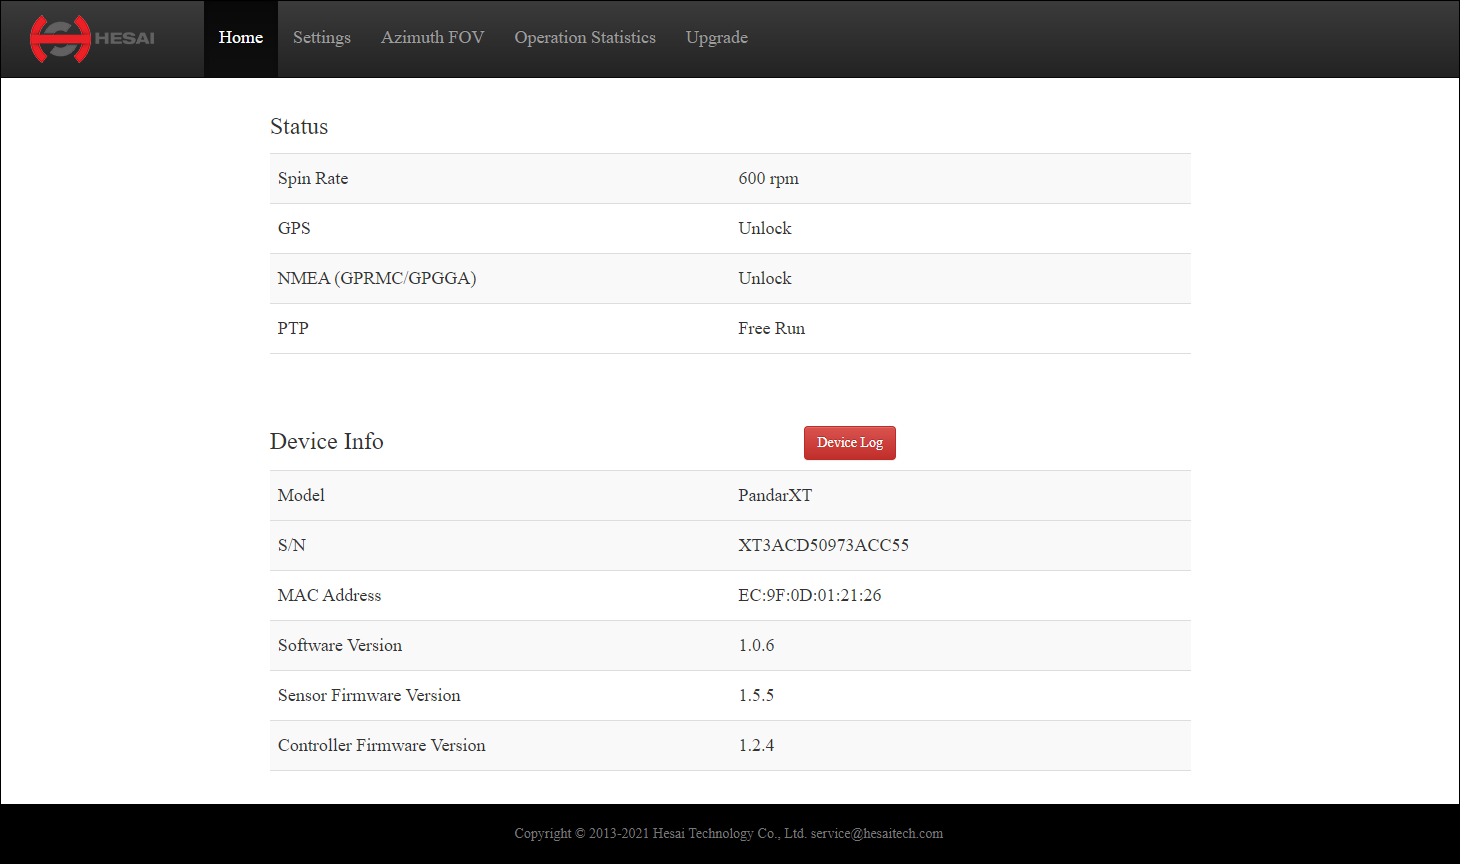Click the GPS row label
Image resolution: width=1460 pixels, height=864 pixels.
294,229
